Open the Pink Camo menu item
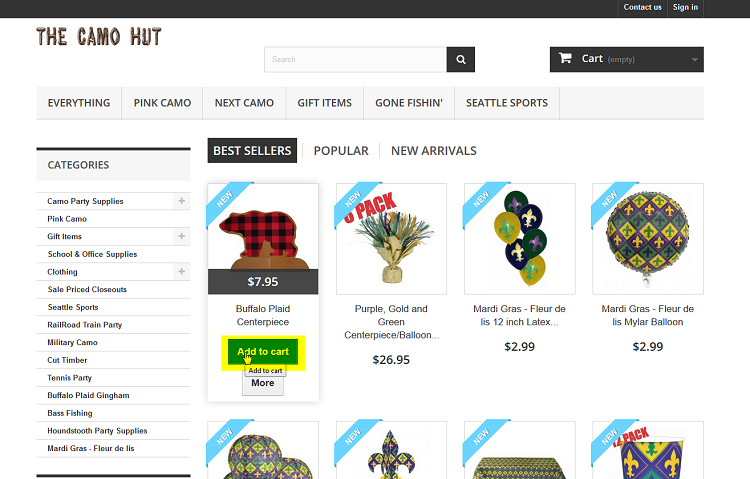 (x=162, y=103)
